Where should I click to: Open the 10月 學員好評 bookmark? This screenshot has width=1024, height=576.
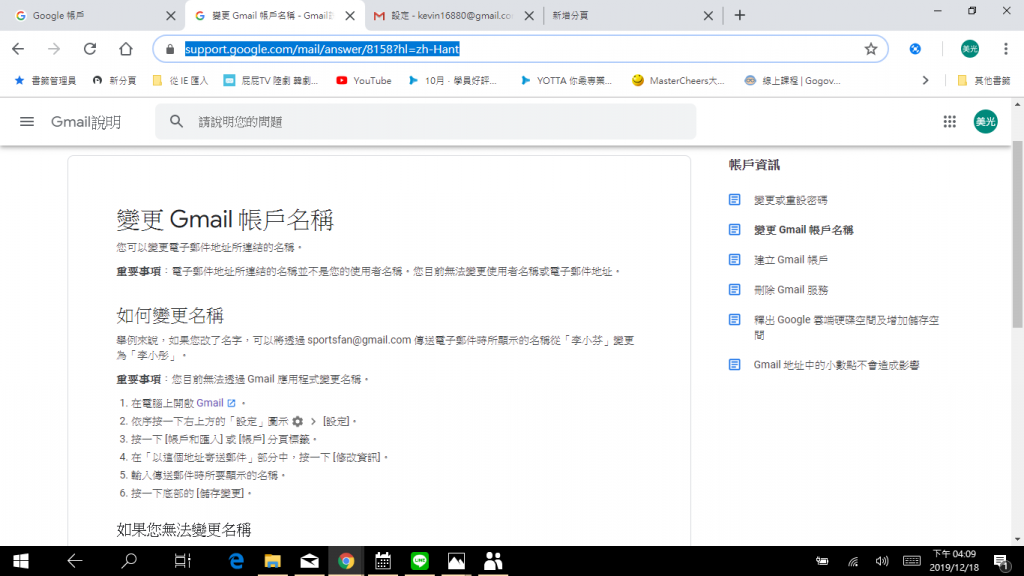[x=453, y=81]
